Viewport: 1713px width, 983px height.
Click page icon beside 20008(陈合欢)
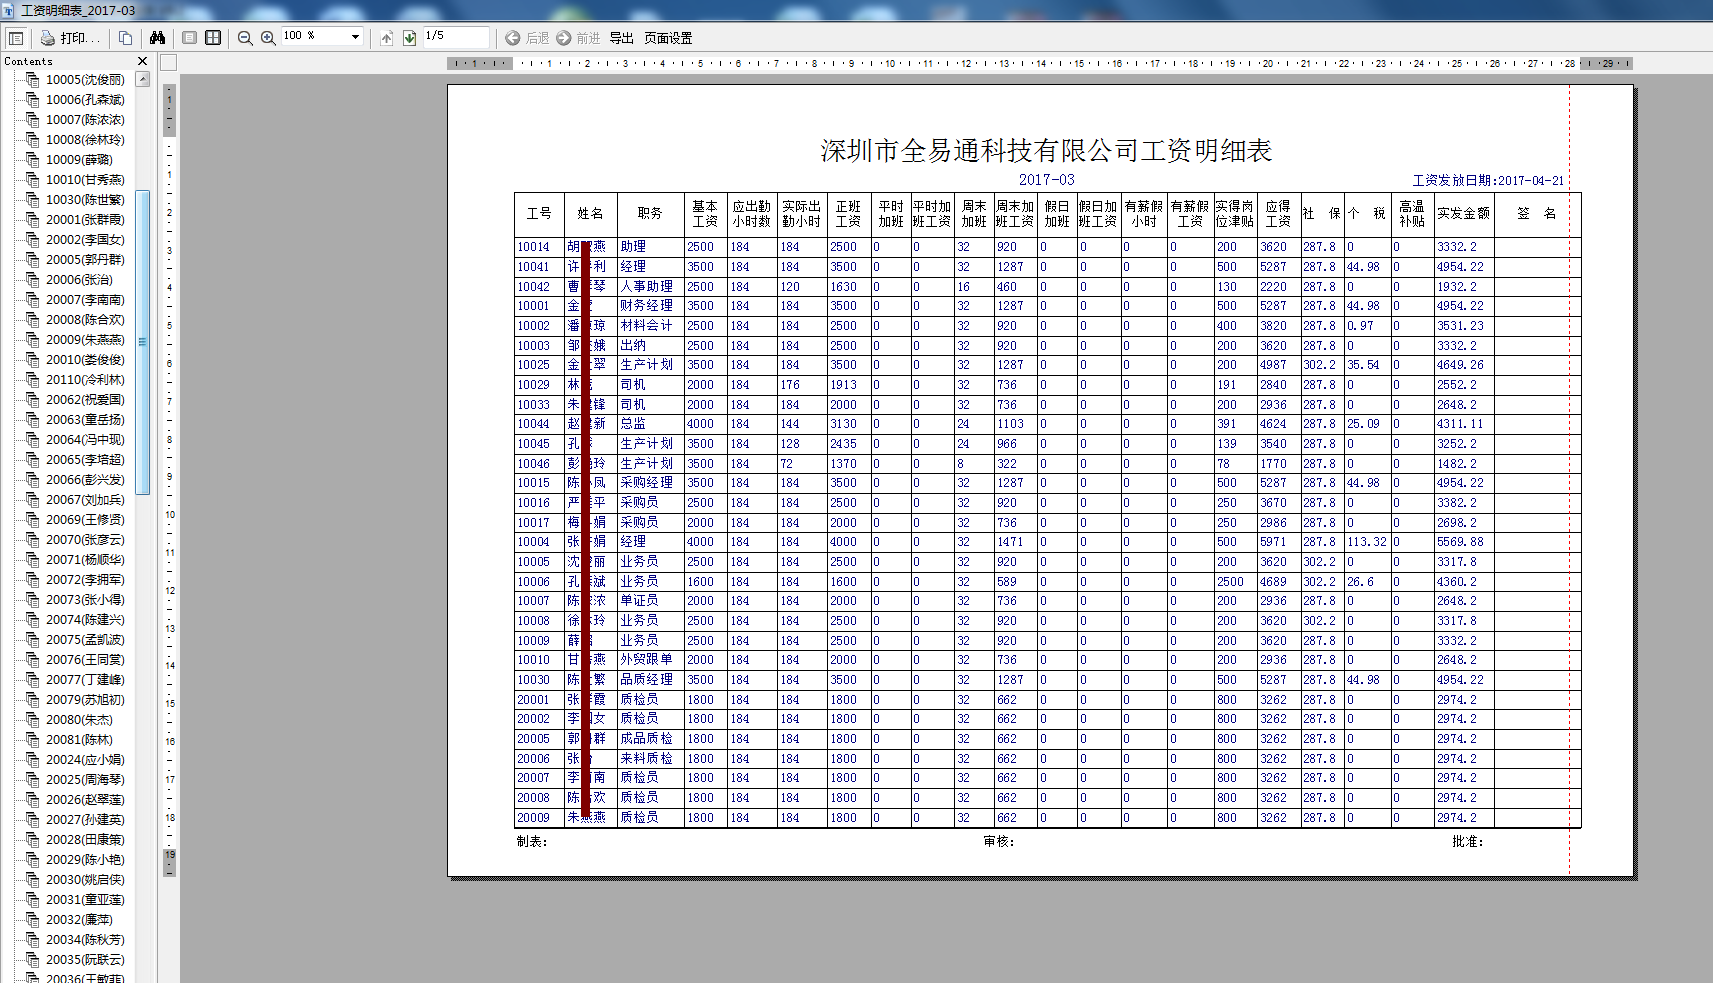tap(32, 319)
